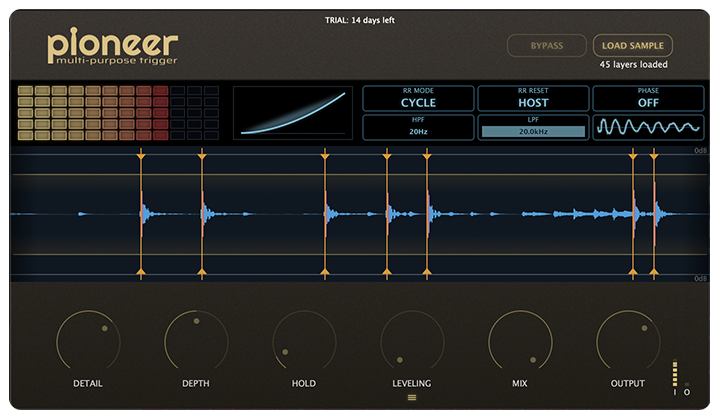Select the sixth trigger marker on the waveform

click(633, 214)
